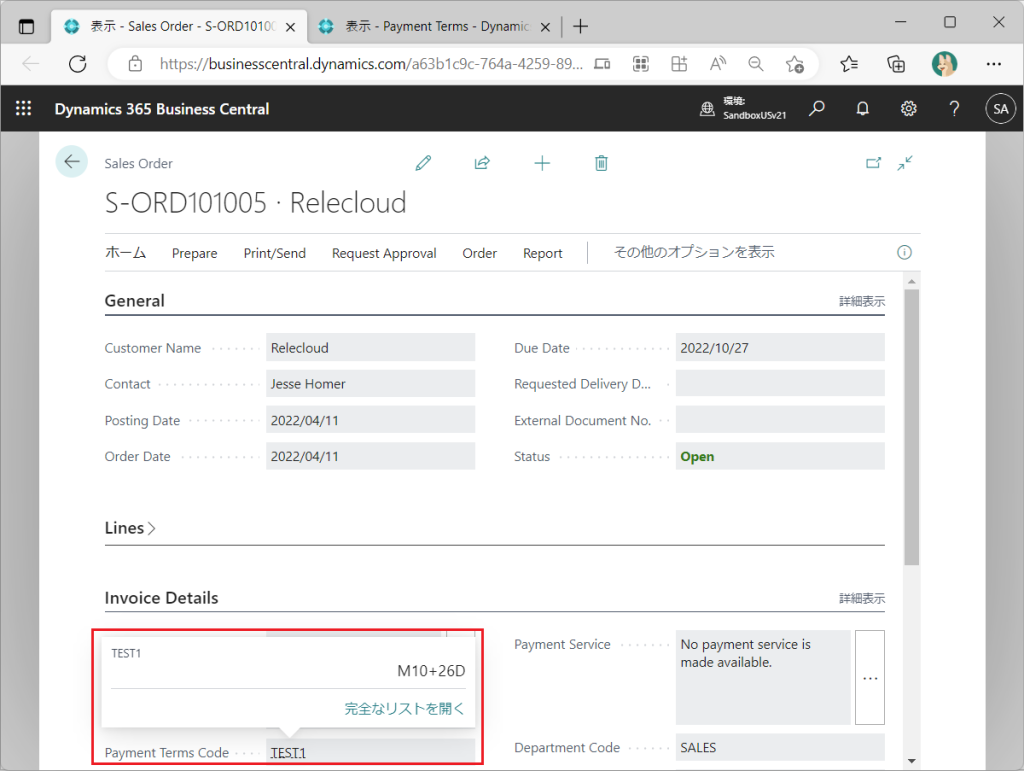
Task: Click the Department Code field SALES
Action: pos(780,747)
